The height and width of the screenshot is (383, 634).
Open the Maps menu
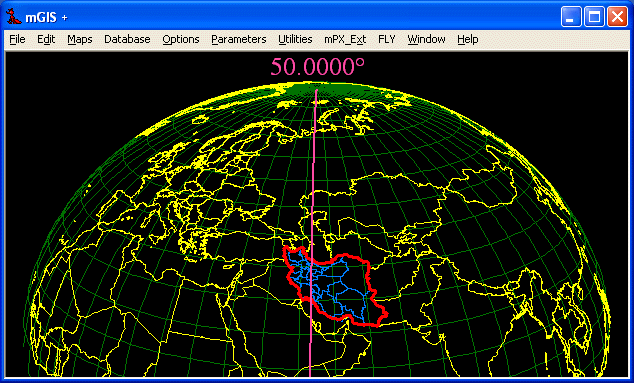pyautogui.click(x=80, y=39)
